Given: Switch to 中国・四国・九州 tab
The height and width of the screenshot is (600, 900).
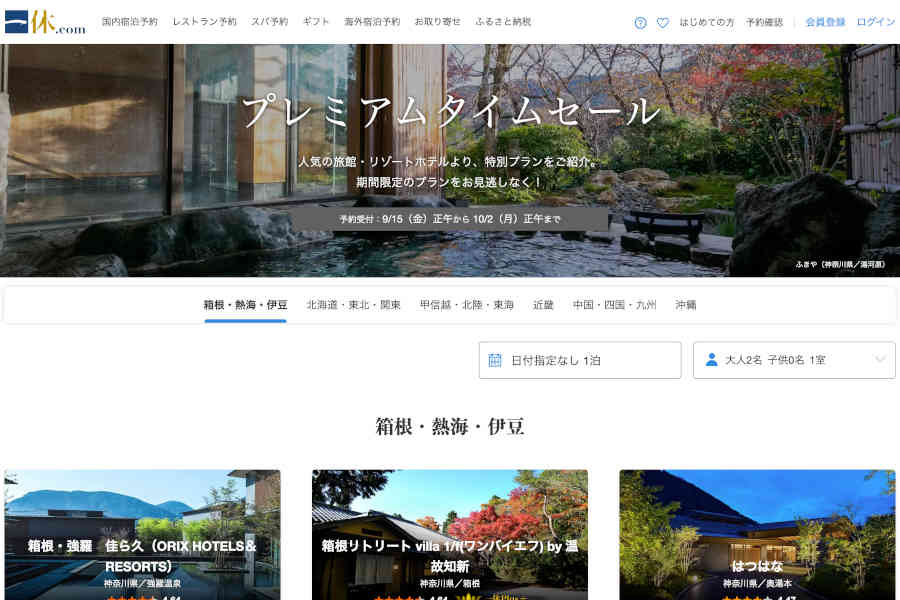Looking at the screenshot, I should pos(614,305).
